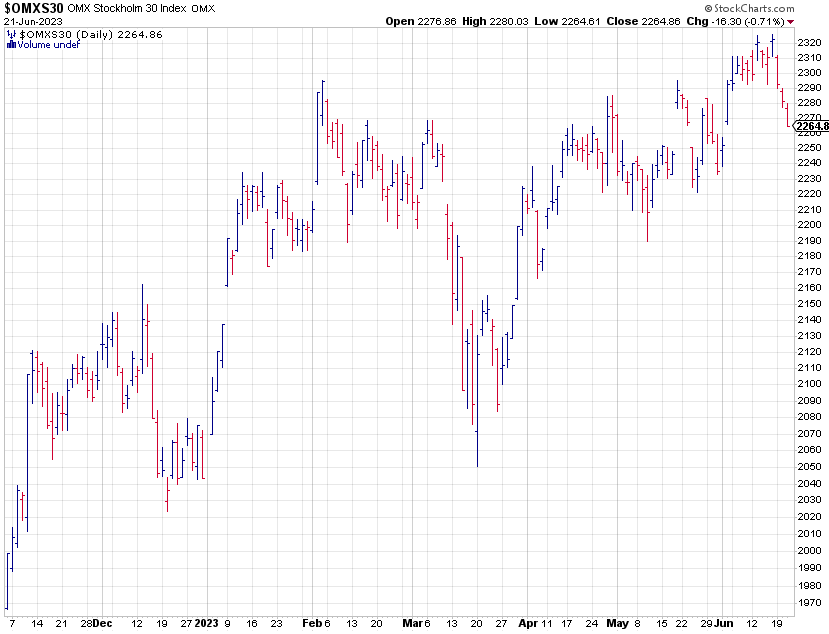Image resolution: width=829 pixels, height=634 pixels.
Task: Click the Open 2276.86 value
Action: coord(421,21)
